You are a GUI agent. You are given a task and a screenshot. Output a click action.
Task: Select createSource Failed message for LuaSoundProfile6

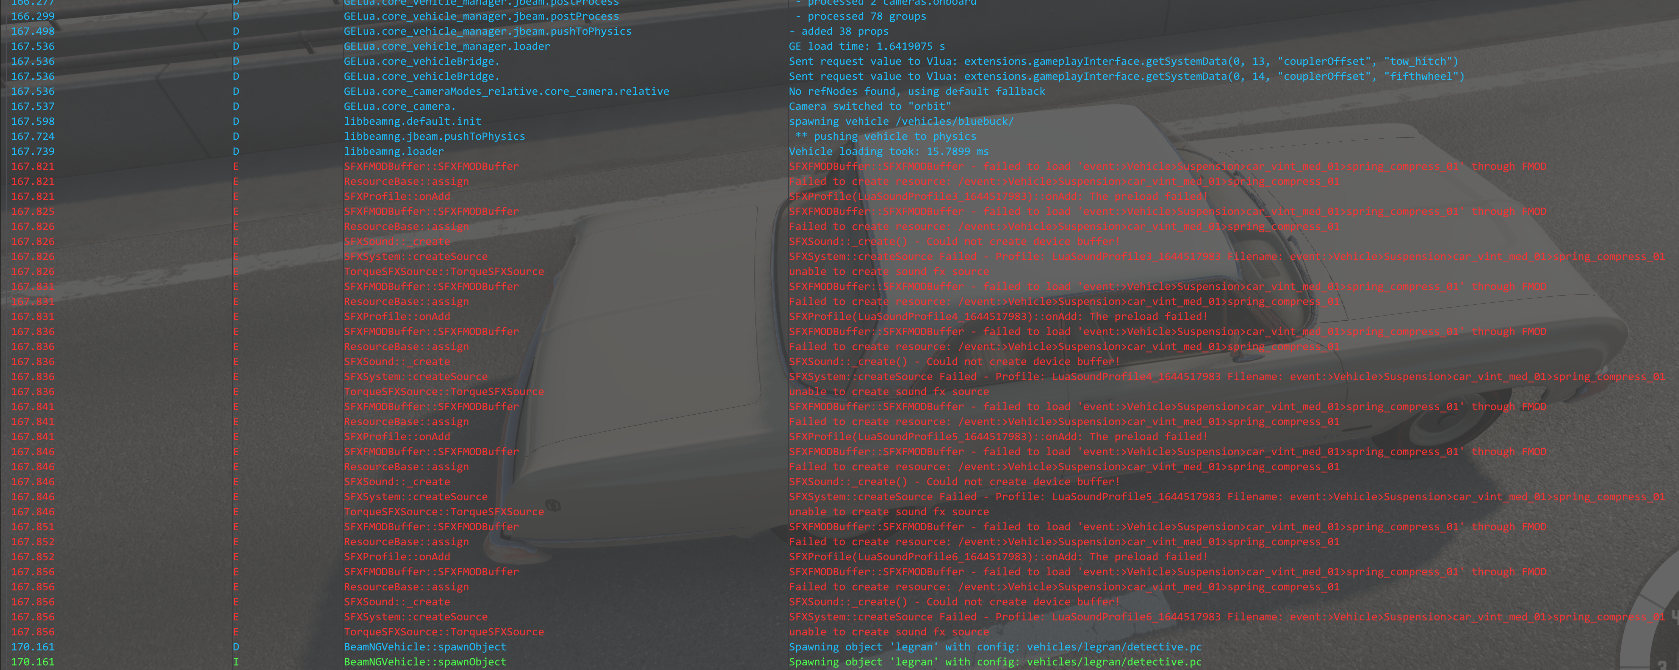(1227, 616)
